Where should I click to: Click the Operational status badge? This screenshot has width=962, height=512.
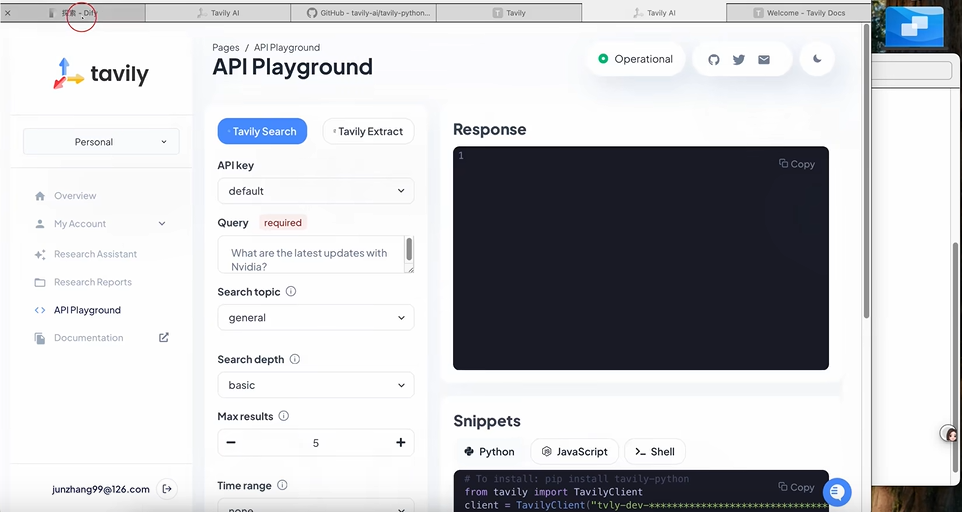pos(635,59)
